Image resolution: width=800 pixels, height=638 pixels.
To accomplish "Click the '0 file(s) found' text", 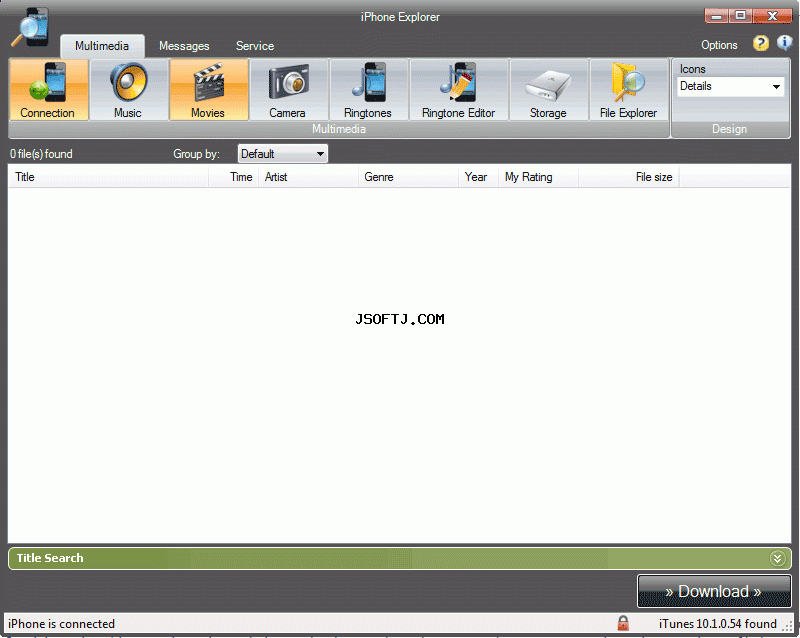I will click(41, 154).
